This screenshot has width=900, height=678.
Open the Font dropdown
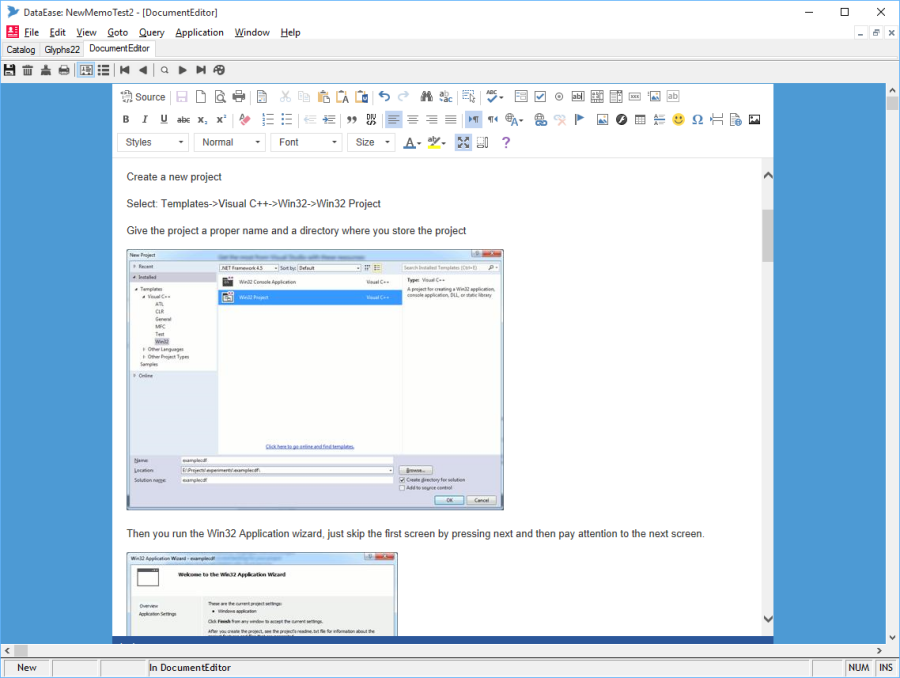pyautogui.click(x=307, y=142)
